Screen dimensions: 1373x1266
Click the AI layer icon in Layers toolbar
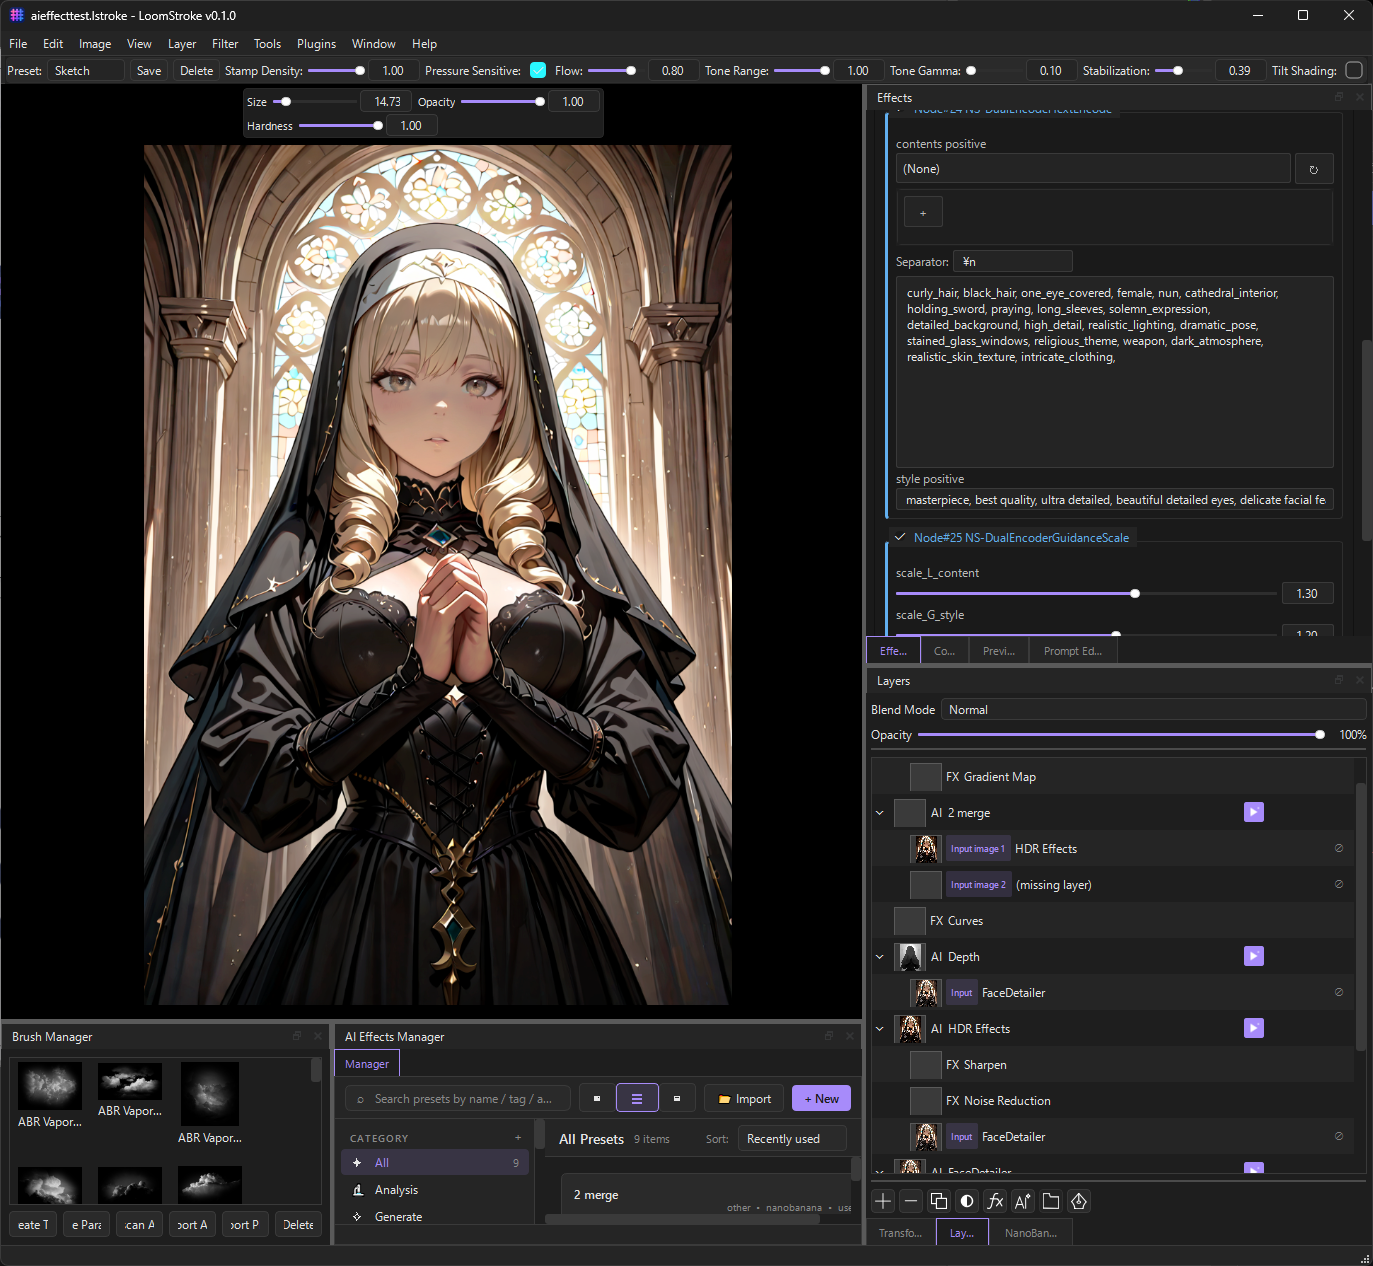point(1023,1201)
